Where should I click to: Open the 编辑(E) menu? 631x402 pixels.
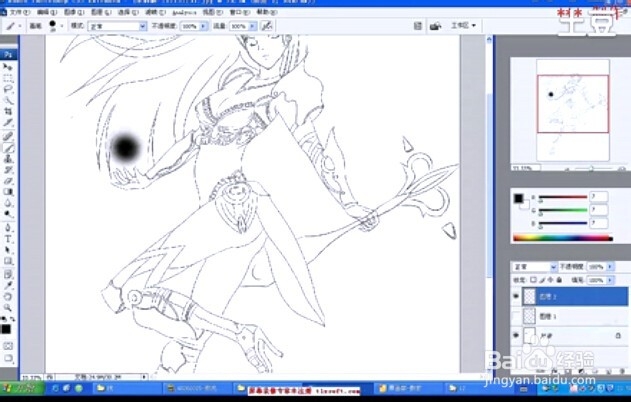click(x=47, y=12)
